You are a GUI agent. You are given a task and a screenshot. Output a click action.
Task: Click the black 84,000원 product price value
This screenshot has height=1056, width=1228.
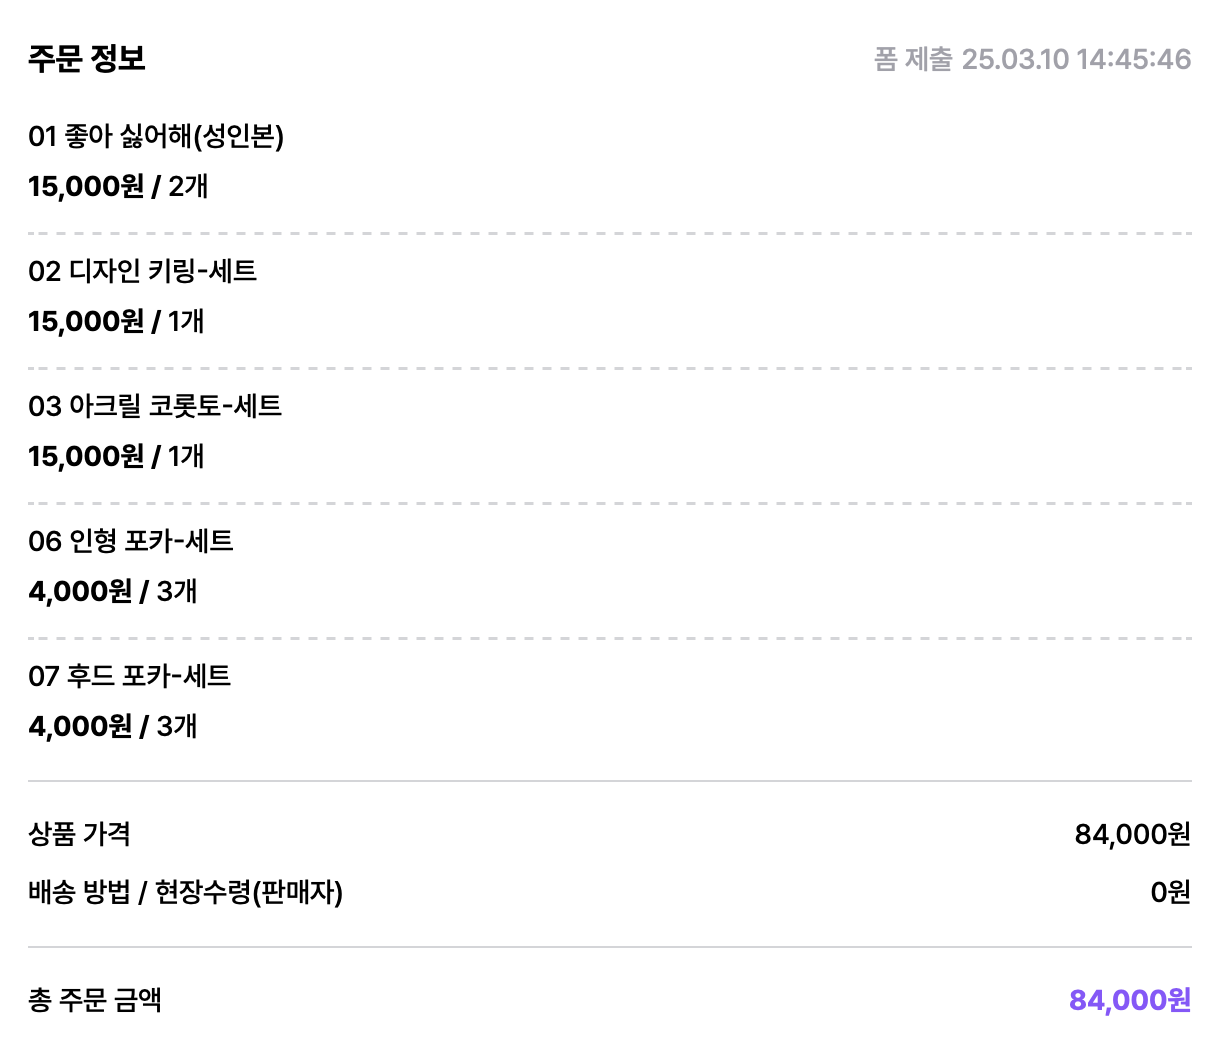[x=1133, y=834]
